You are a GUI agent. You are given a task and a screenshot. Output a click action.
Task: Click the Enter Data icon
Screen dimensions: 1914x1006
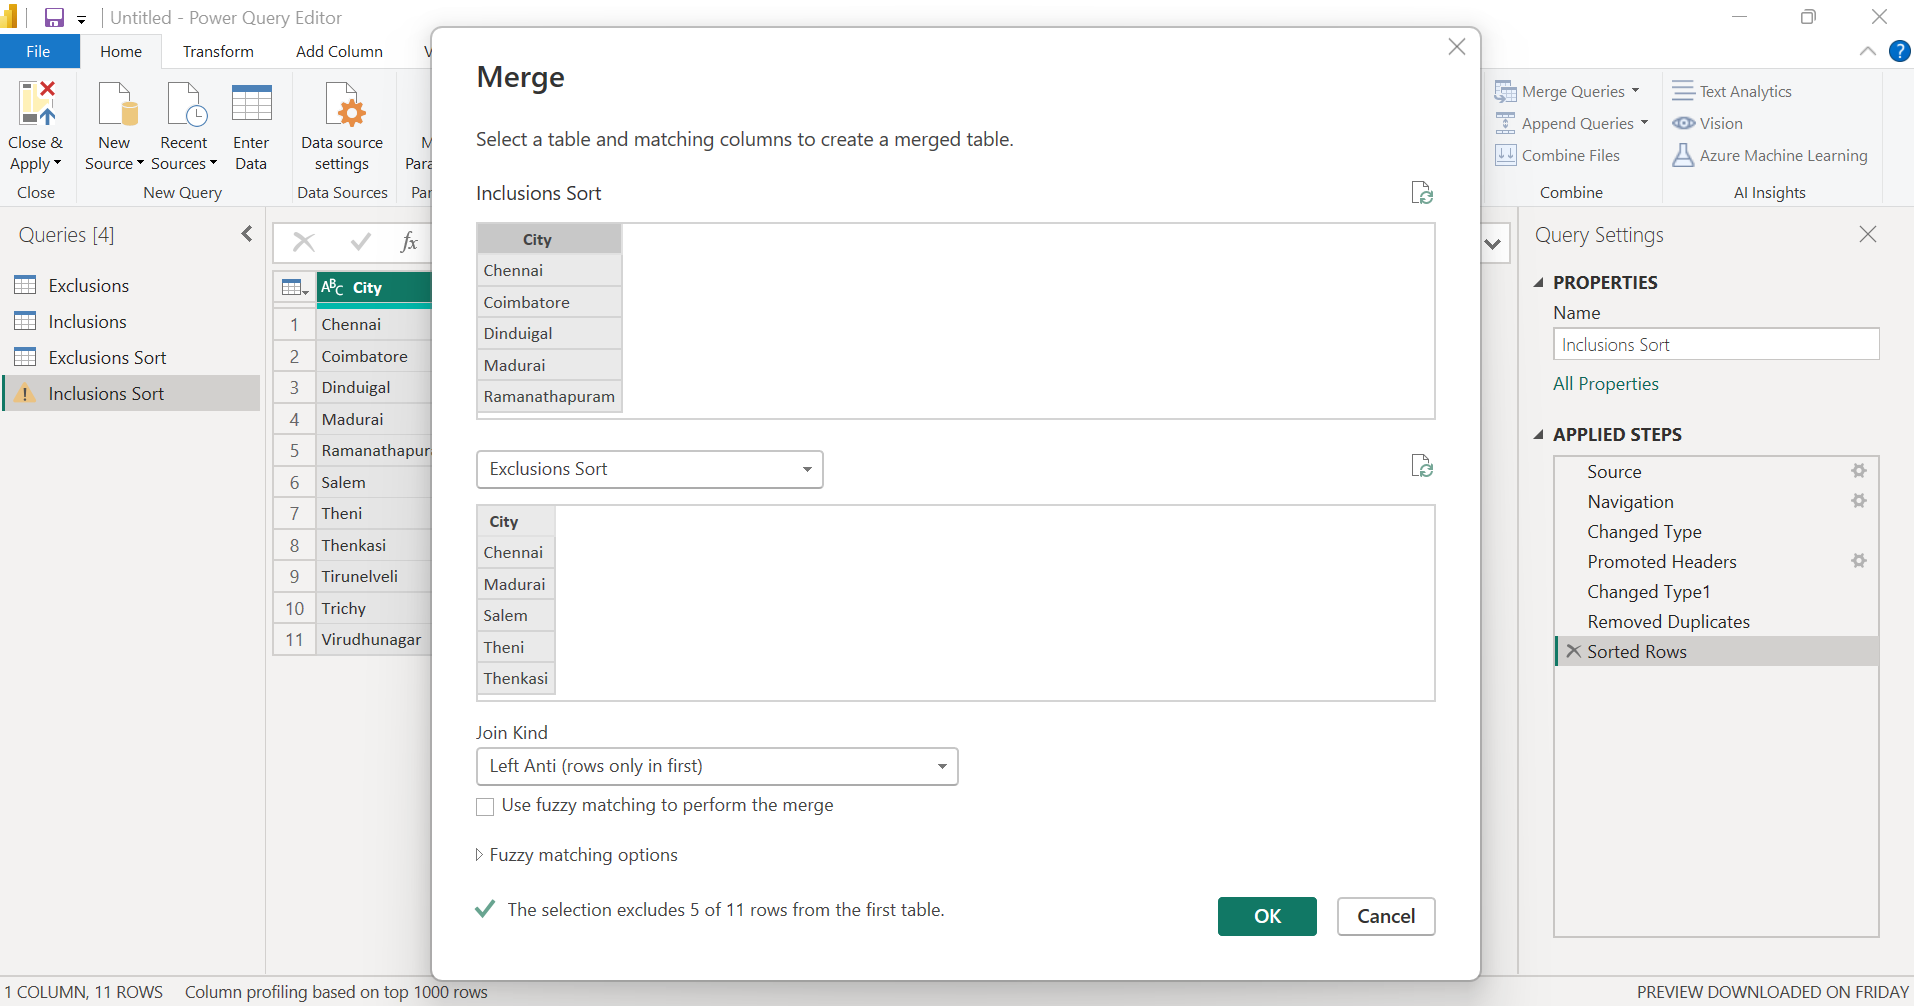click(251, 104)
